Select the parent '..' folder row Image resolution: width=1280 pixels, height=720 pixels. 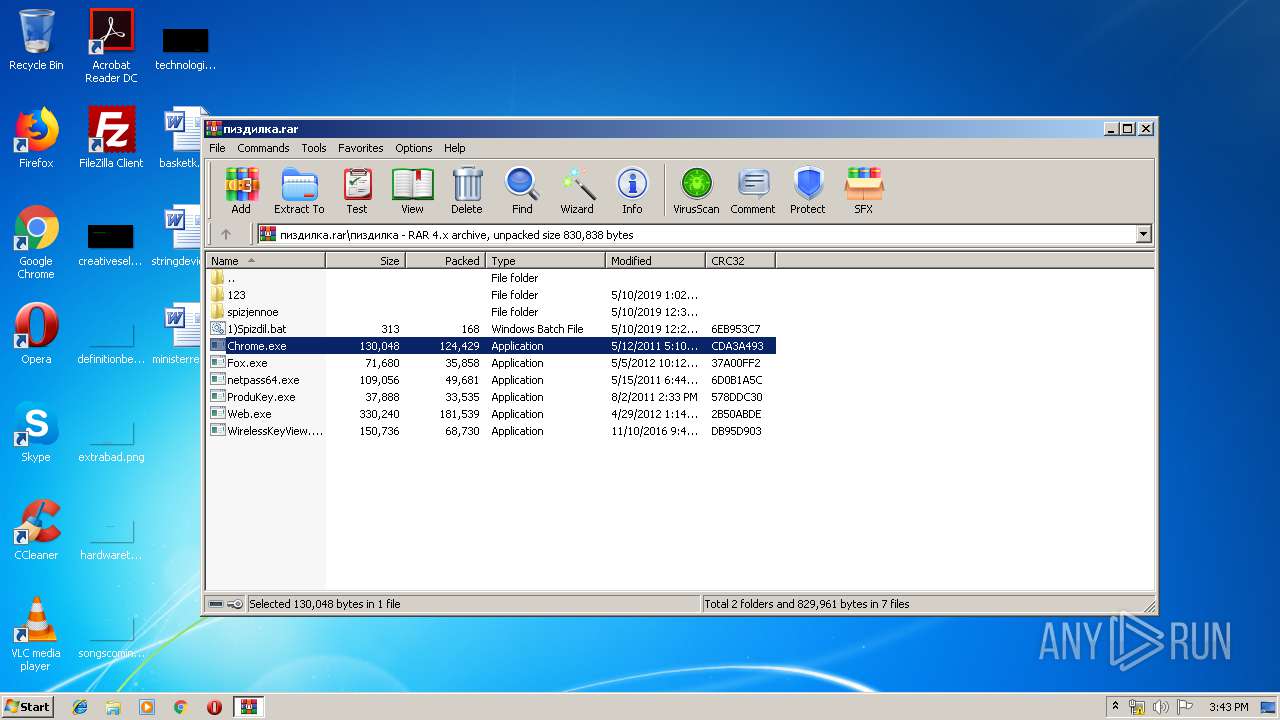coord(491,278)
